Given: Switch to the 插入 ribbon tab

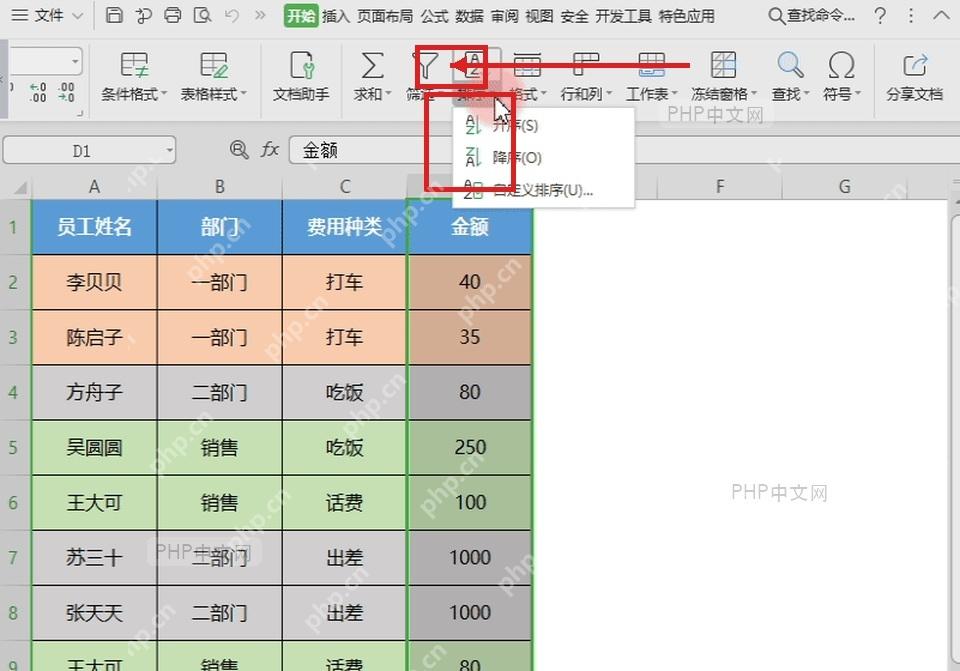Looking at the screenshot, I should [x=336, y=16].
